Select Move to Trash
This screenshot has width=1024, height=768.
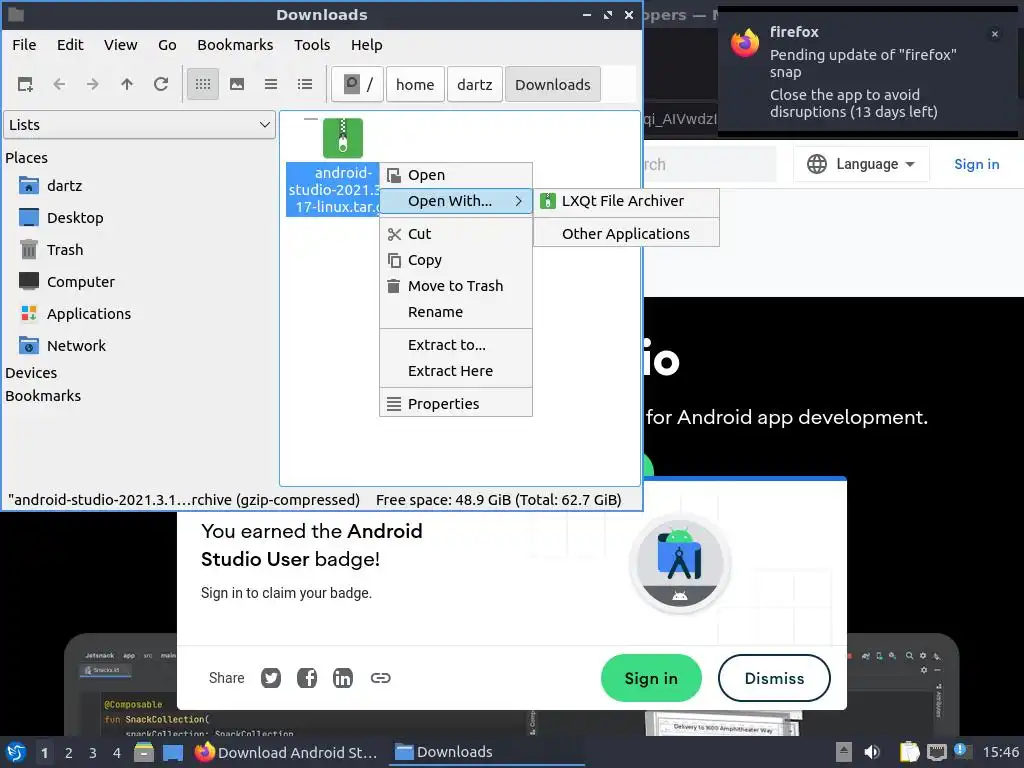[456, 286]
